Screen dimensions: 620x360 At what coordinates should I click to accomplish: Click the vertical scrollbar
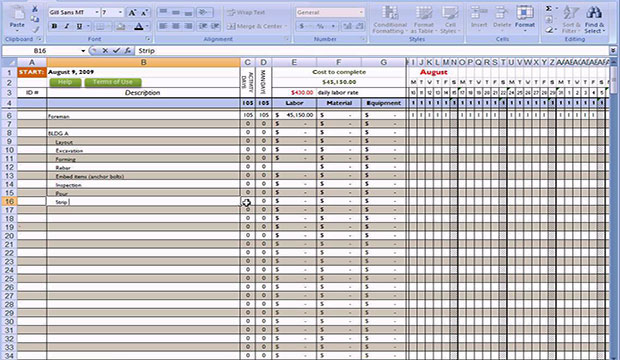click(613, 210)
